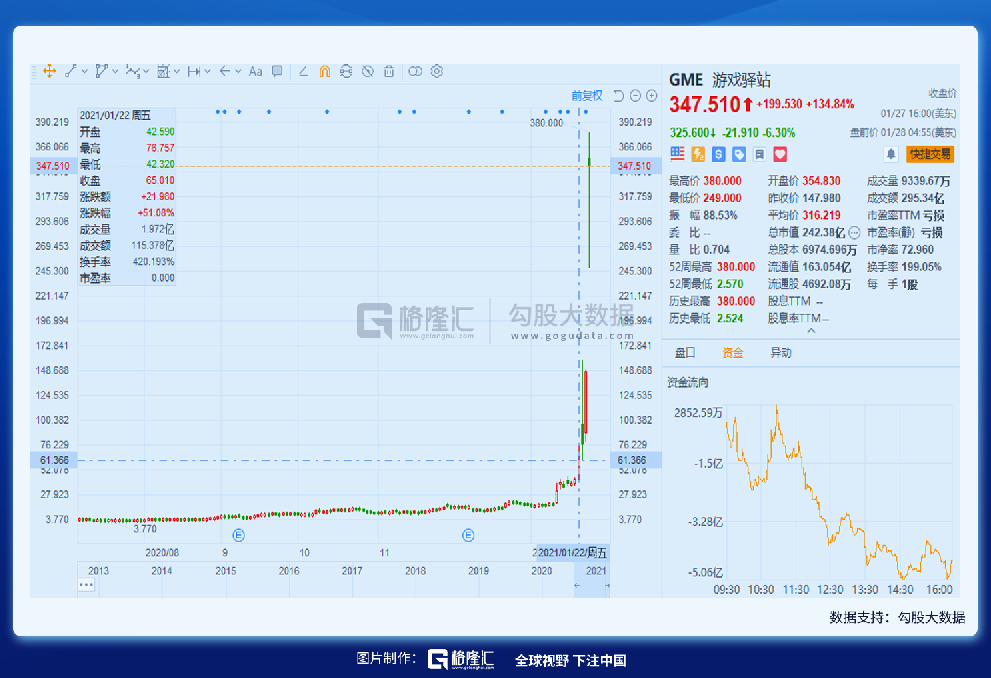Click the 开盘价 354.830 value
991x678 pixels.
(822, 181)
